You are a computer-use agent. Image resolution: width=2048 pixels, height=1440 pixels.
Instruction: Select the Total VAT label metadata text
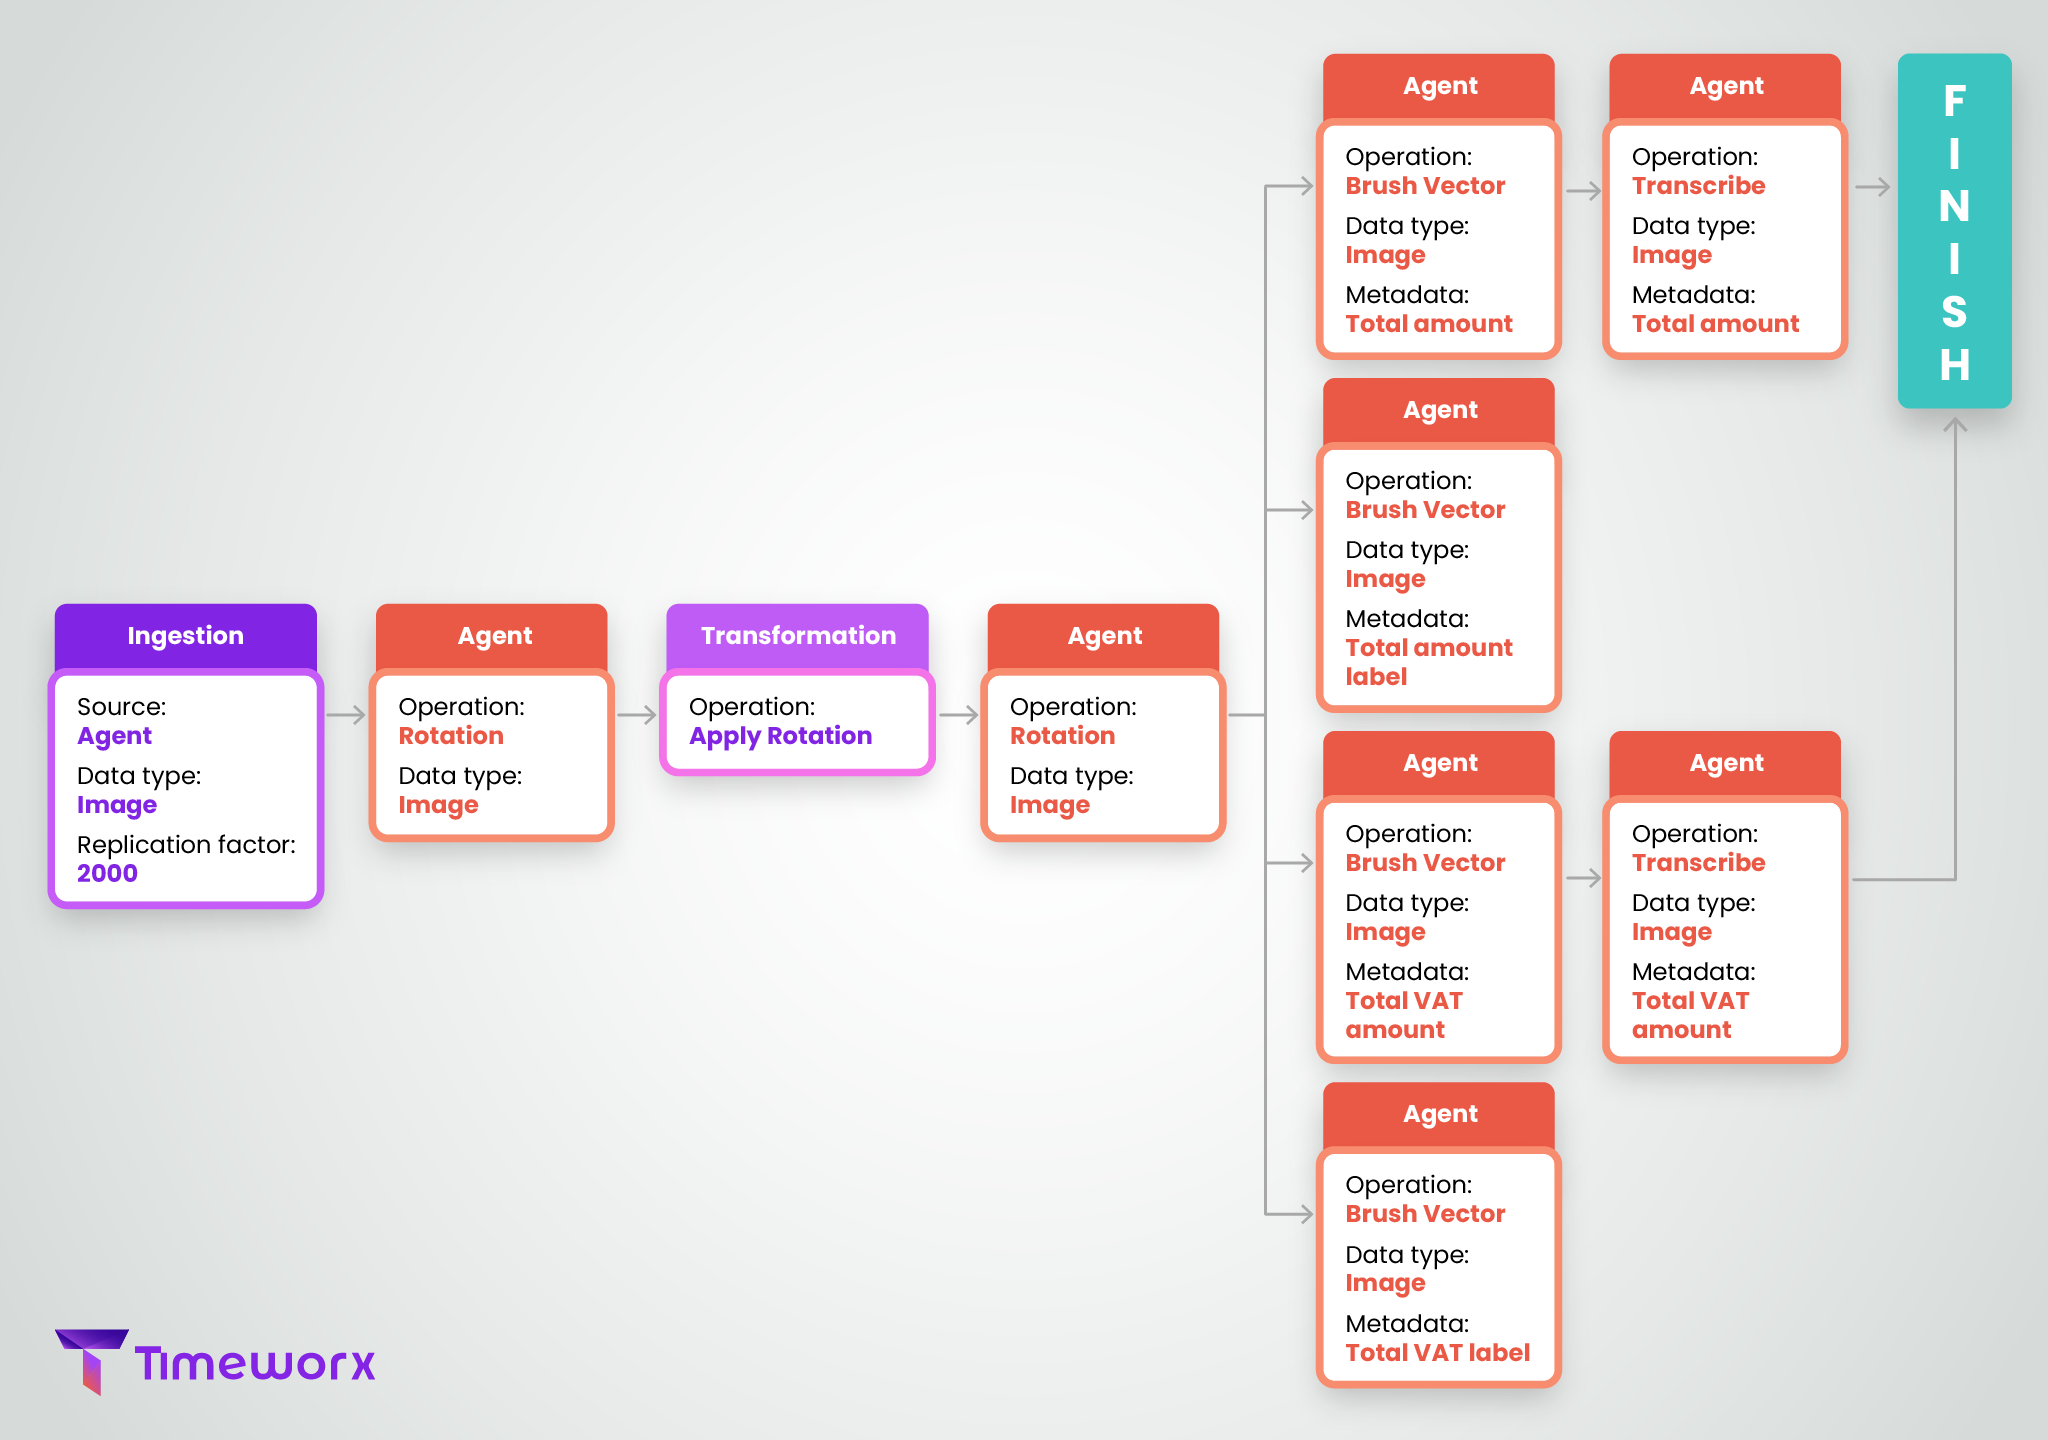1437,1353
